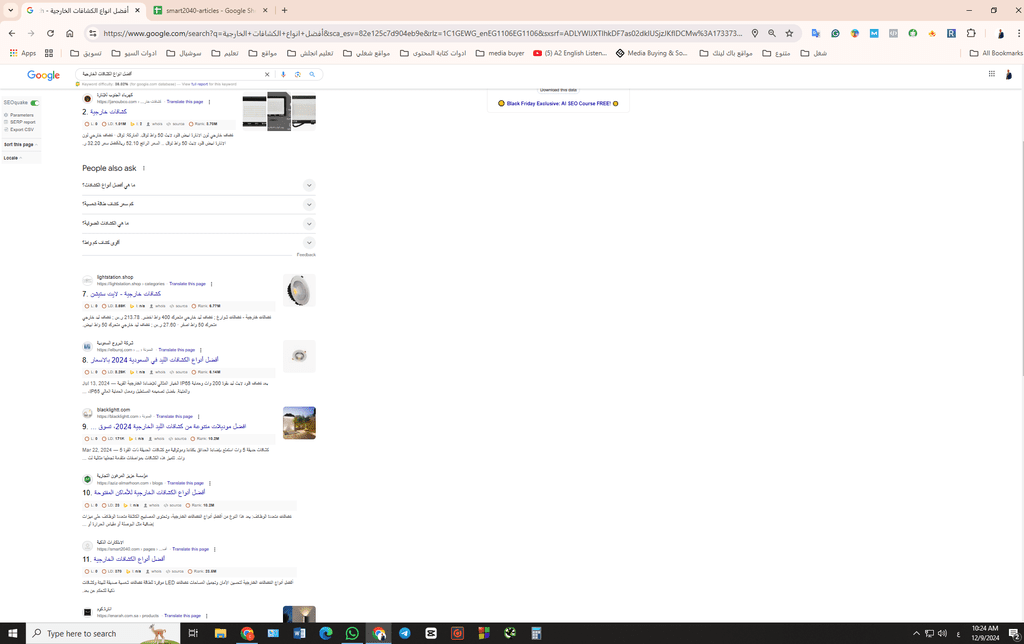The width and height of the screenshot is (1024, 644).
Task: Open File Explorer from the taskbar
Action: point(220,633)
